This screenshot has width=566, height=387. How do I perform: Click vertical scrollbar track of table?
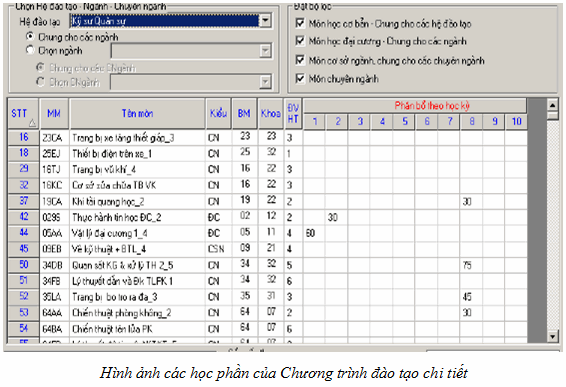(553, 226)
